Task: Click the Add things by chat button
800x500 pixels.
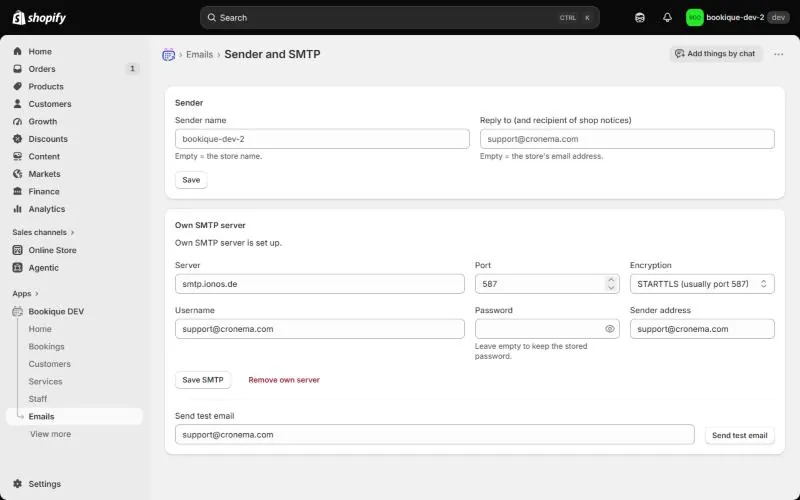Action: pyautogui.click(x=716, y=54)
